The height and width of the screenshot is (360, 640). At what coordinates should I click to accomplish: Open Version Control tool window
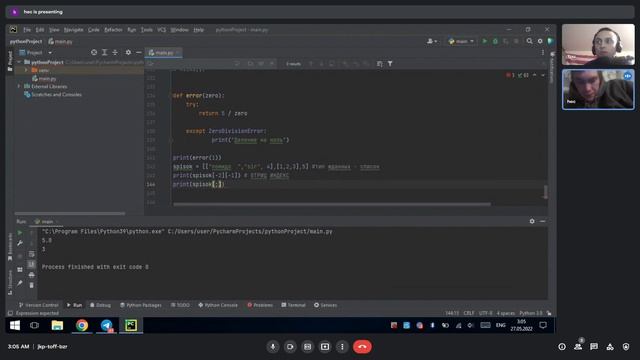(38, 305)
